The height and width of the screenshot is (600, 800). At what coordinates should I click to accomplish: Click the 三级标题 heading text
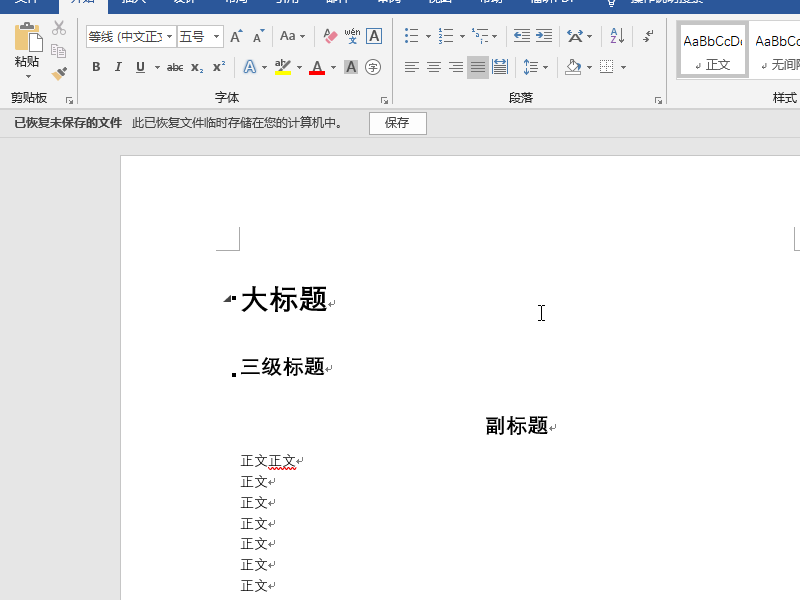click(283, 366)
